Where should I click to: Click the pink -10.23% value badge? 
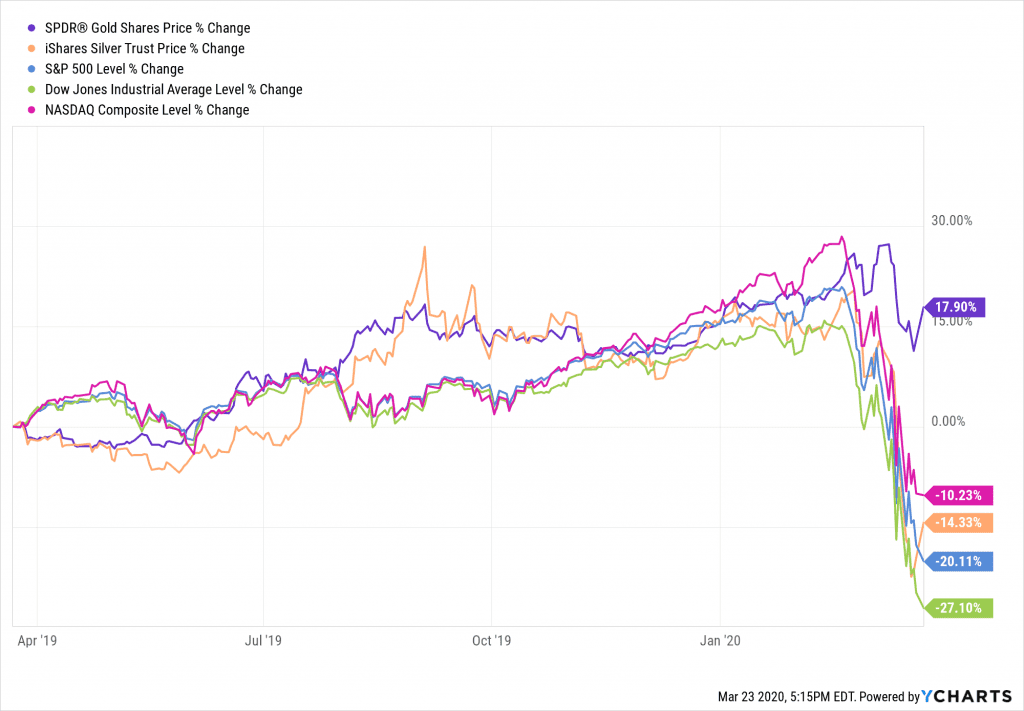pos(961,494)
